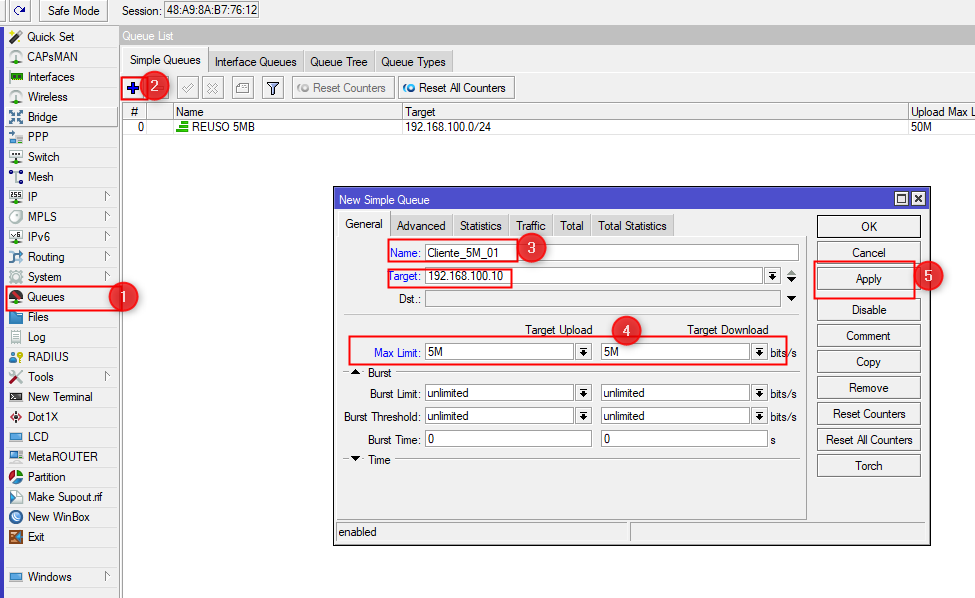Switch to the Advanced tab
This screenshot has width=975, height=598.
click(x=421, y=226)
